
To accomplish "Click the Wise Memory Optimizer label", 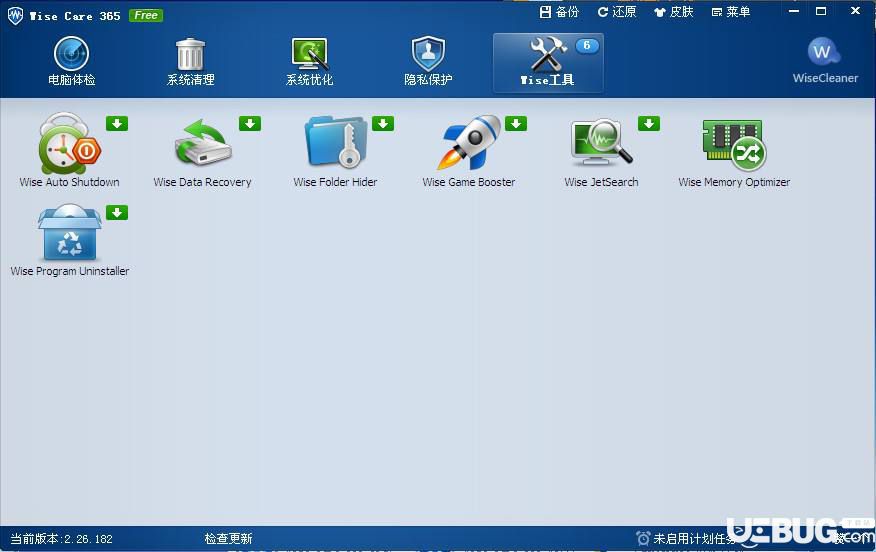I will tap(734, 182).
